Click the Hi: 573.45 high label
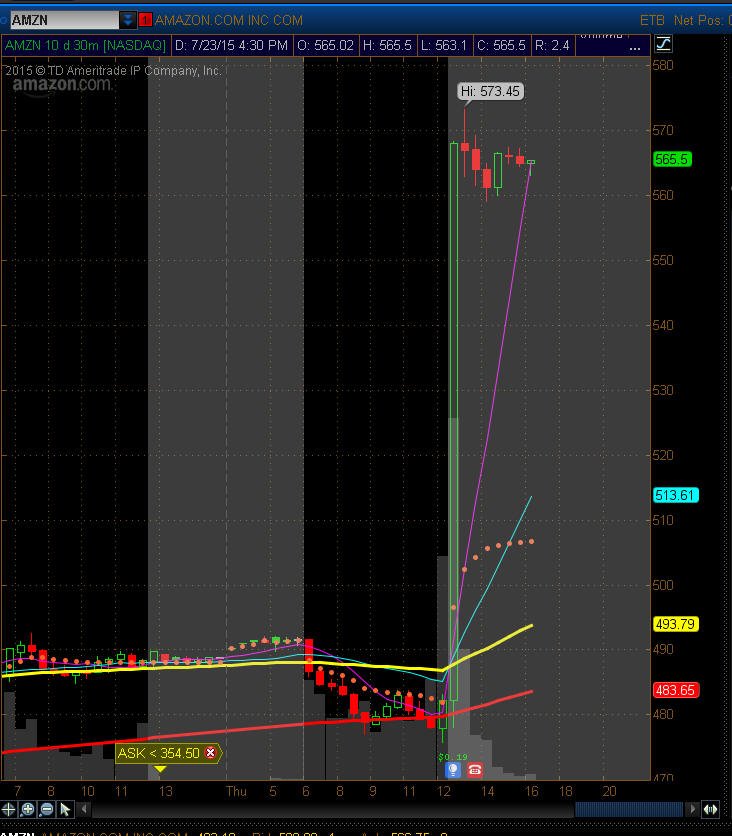The height and width of the screenshot is (836, 732). click(x=490, y=91)
